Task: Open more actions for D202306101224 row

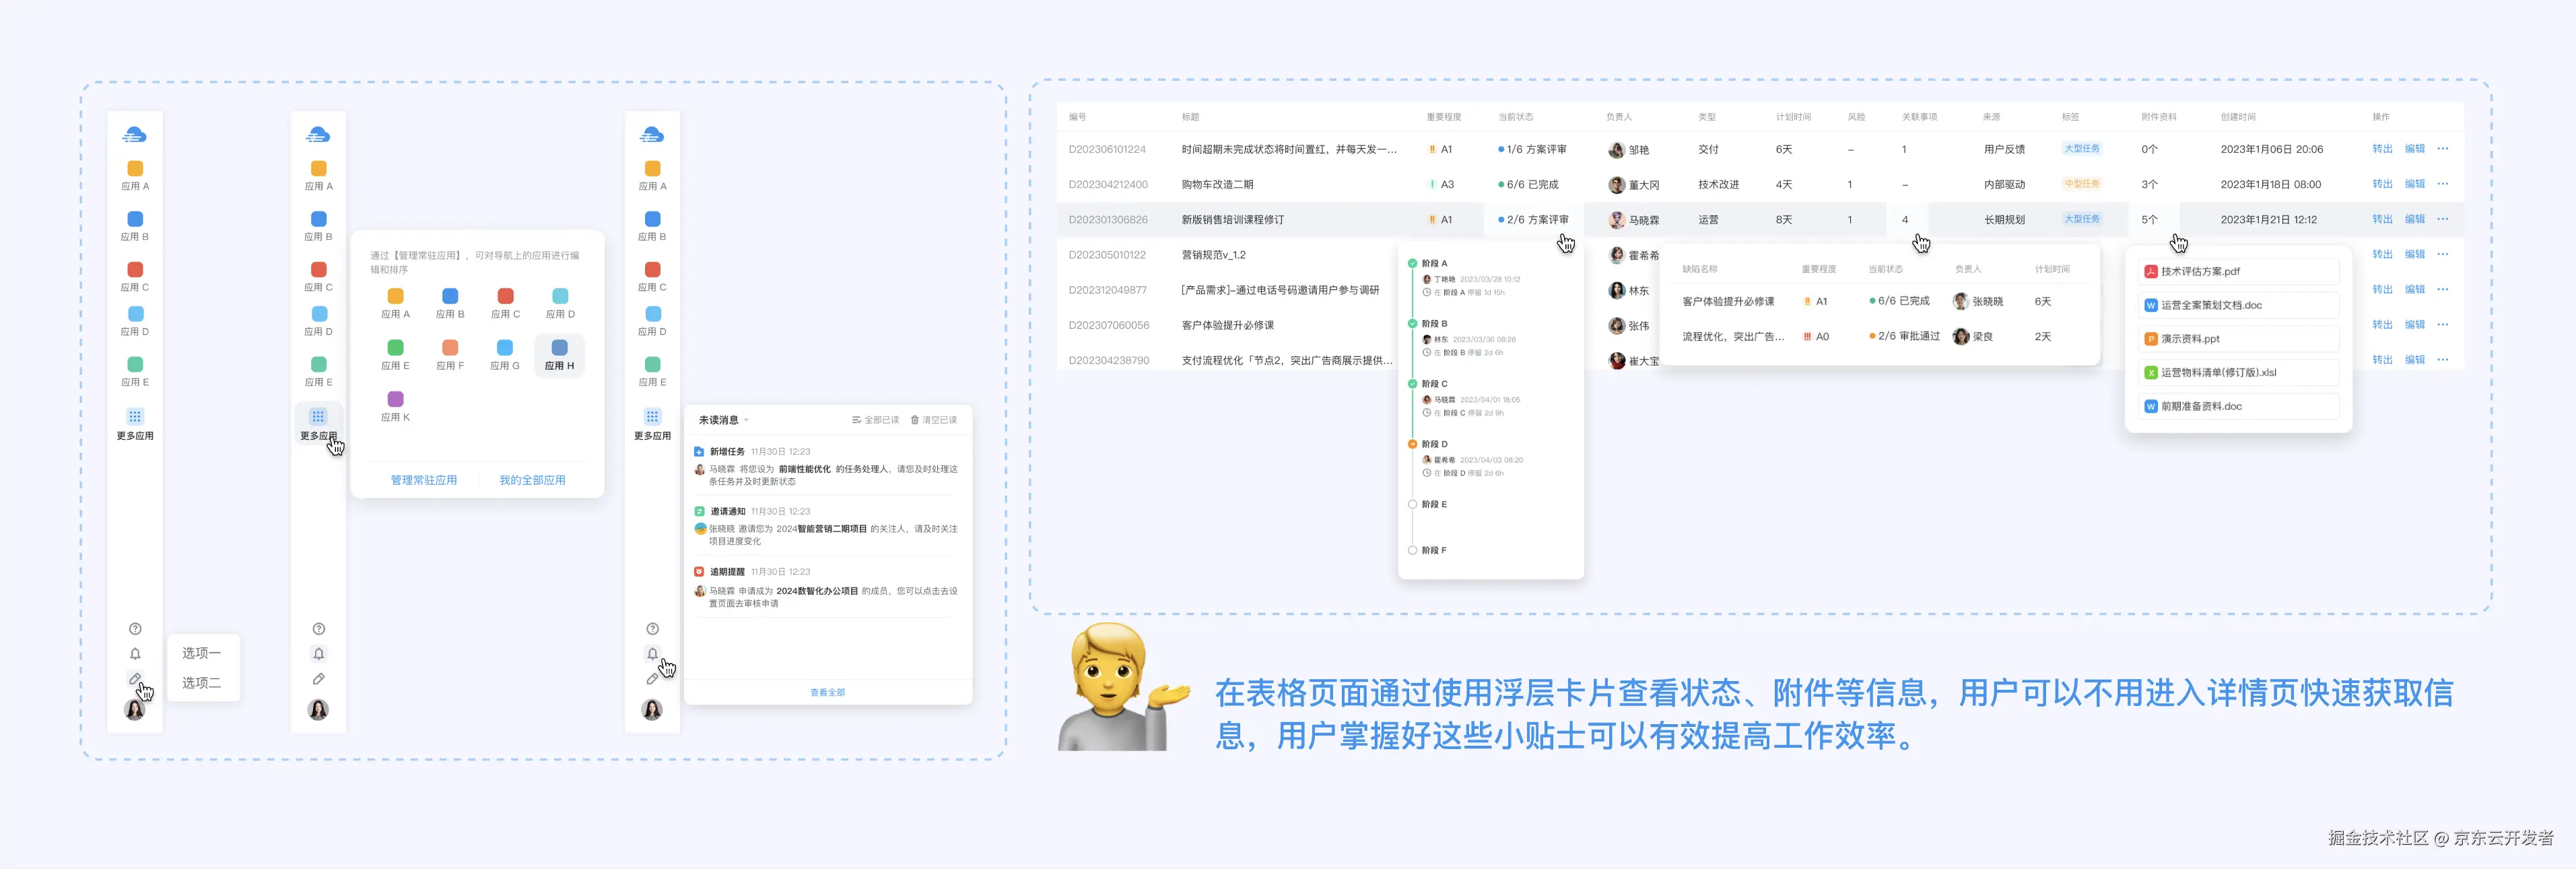Action: pyautogui.click(x=2442, y=149)
